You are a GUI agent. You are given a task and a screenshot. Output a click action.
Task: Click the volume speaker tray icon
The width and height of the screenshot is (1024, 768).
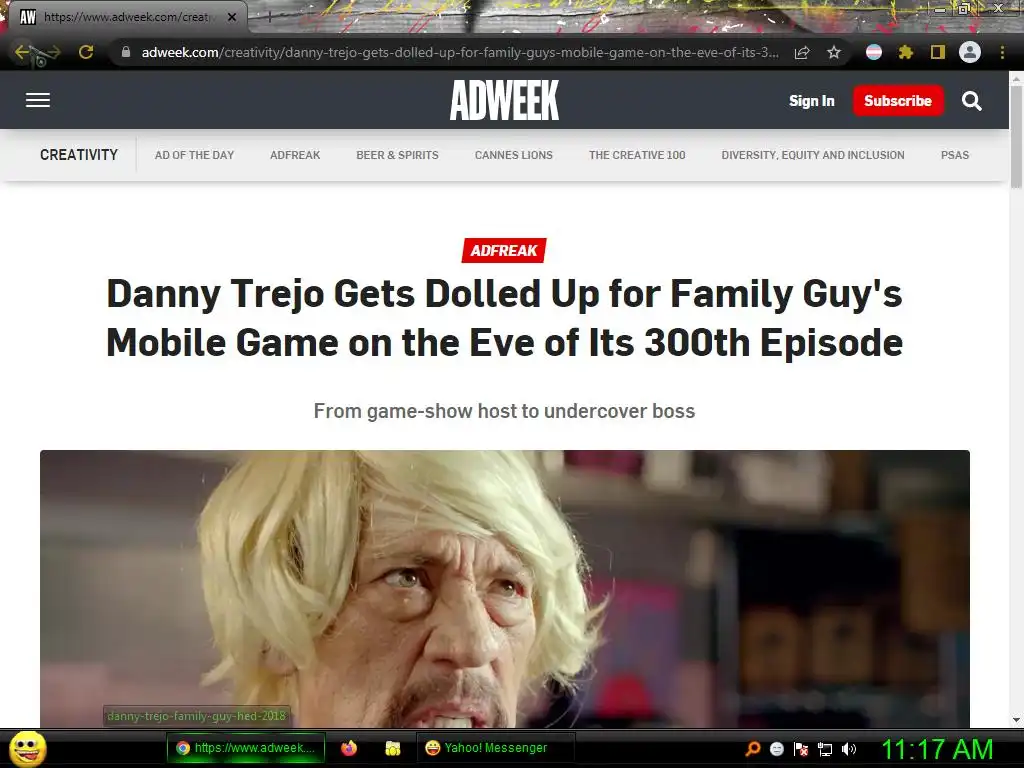point(849,749)
